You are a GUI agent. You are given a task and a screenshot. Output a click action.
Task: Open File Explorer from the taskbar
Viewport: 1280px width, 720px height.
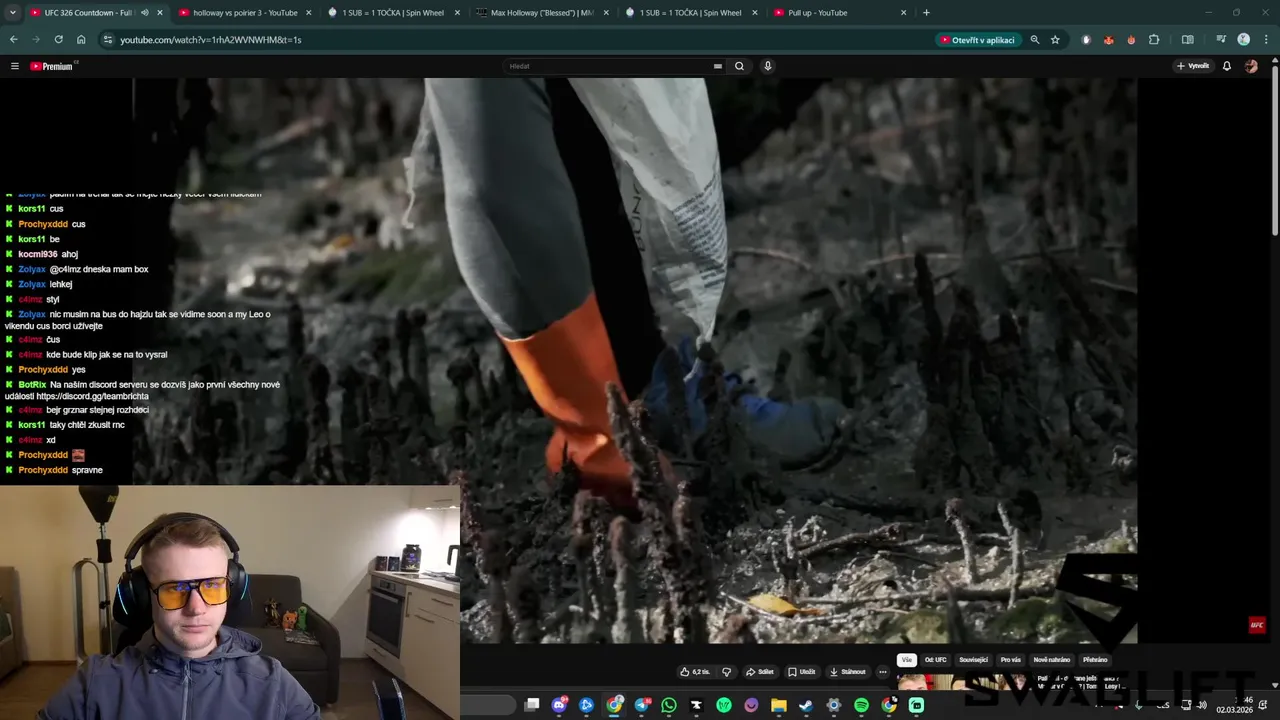(779, 705)
